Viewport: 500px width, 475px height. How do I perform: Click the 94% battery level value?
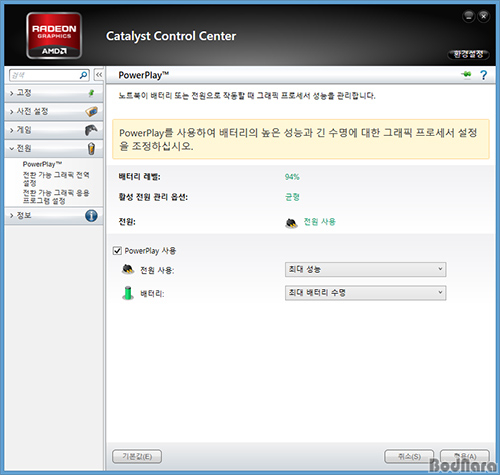point(292,177)
